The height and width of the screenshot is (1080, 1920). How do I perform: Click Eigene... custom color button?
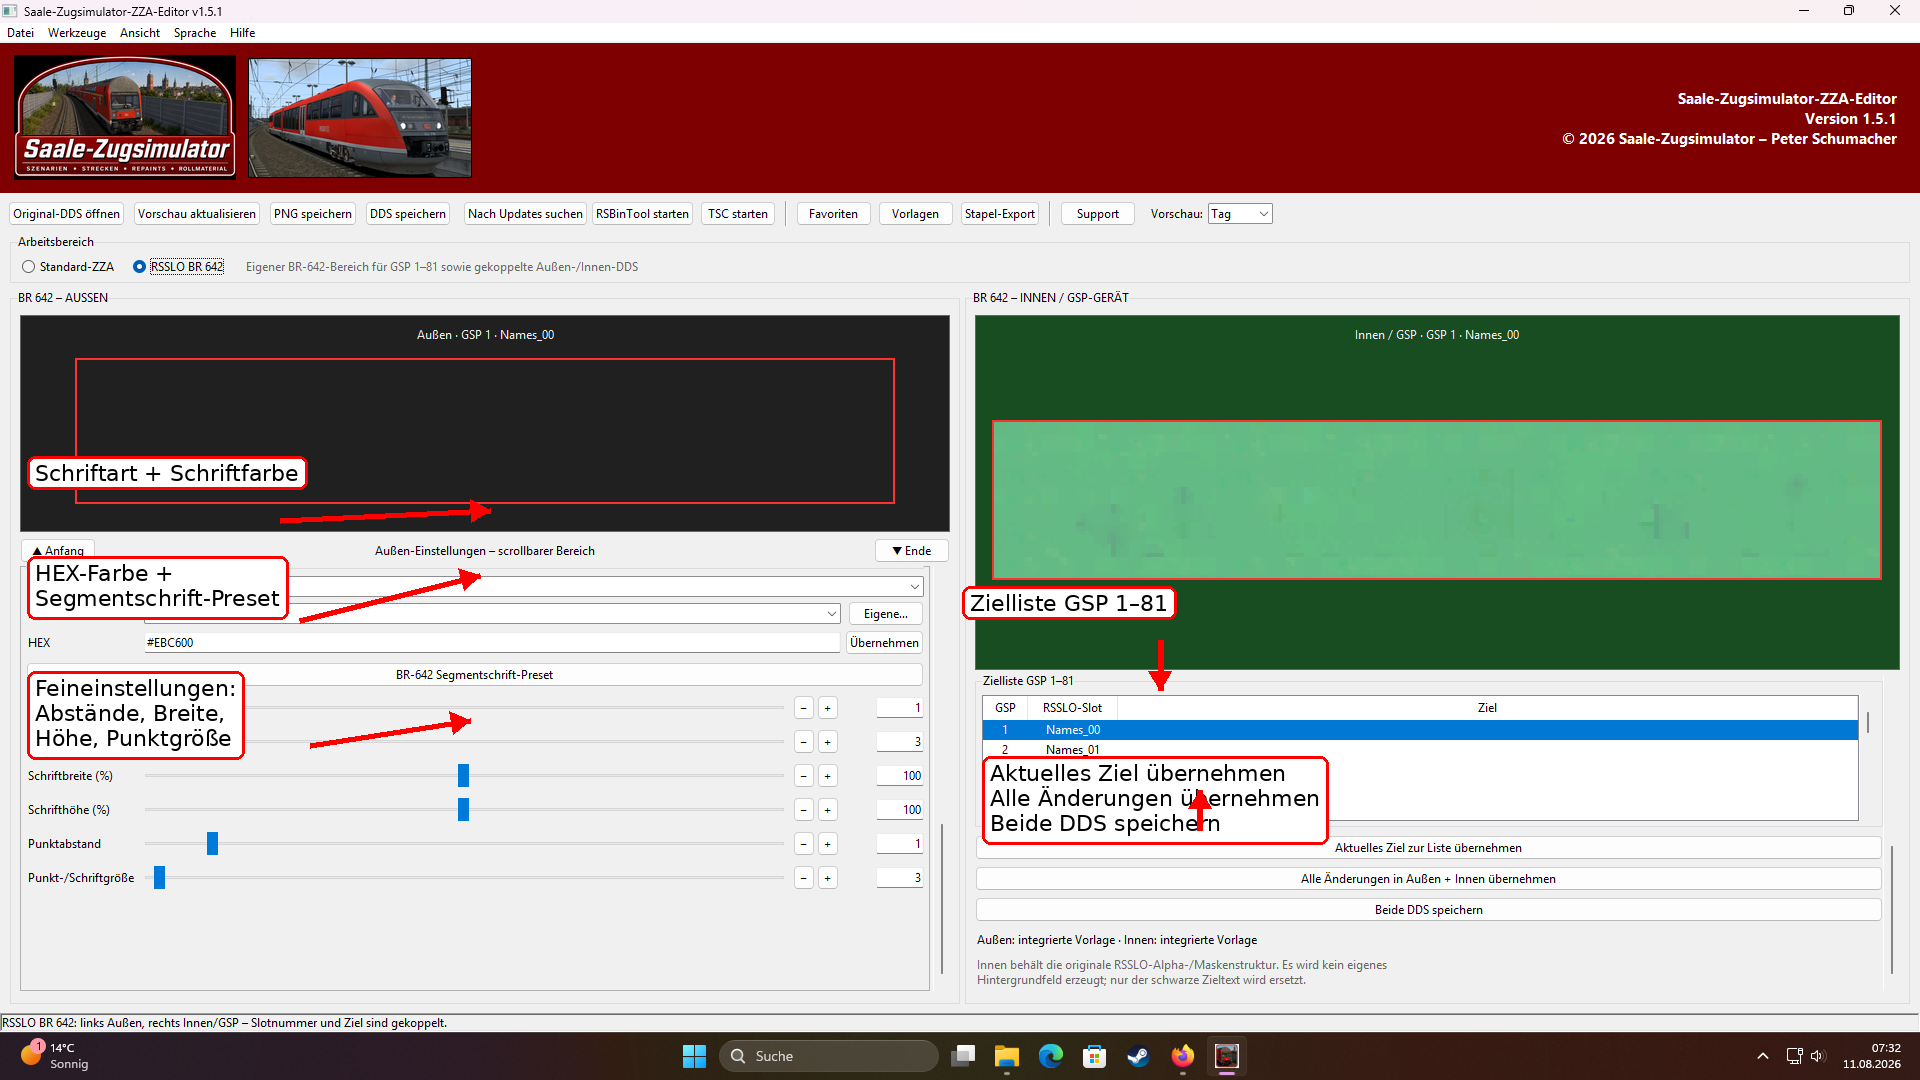pyautogui.click(x=886, y=614)
